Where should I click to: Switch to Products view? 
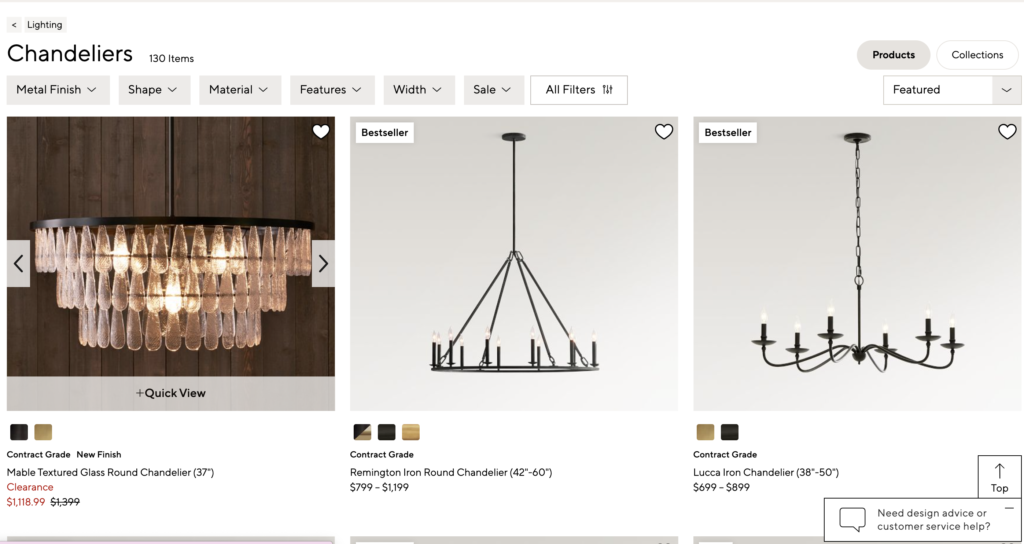click(893, 55)
